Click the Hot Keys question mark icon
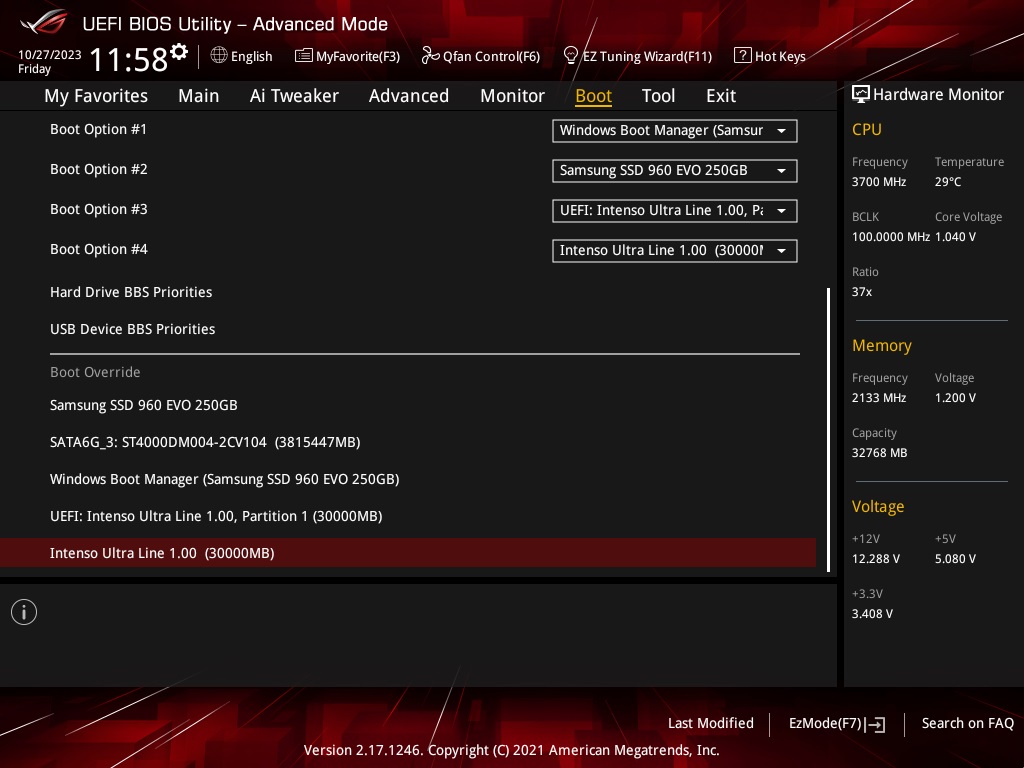 [742, 56]
